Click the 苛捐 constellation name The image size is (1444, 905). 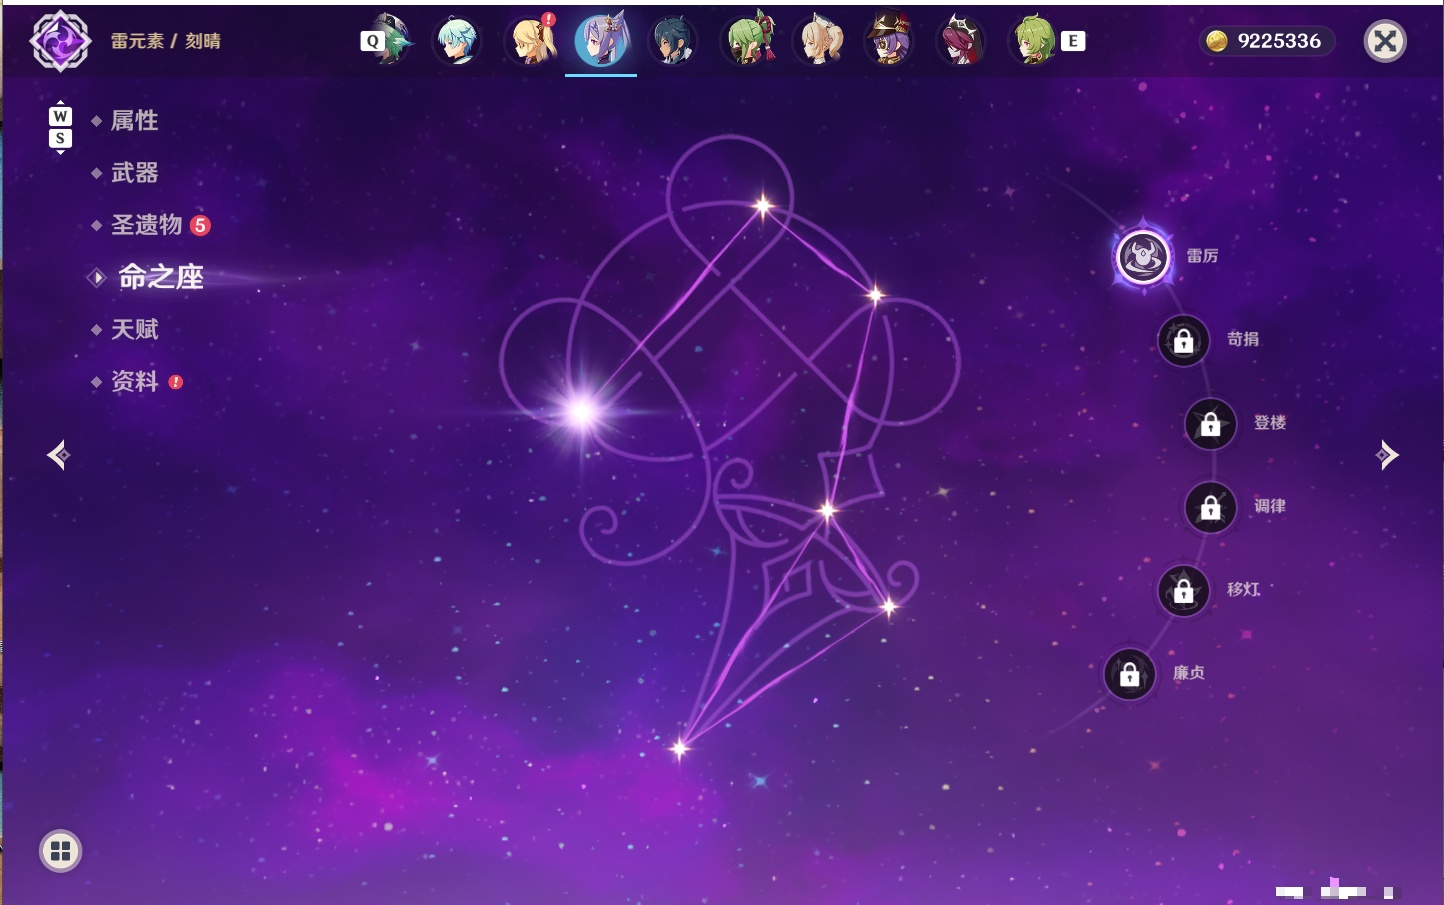click(1243, 339)
